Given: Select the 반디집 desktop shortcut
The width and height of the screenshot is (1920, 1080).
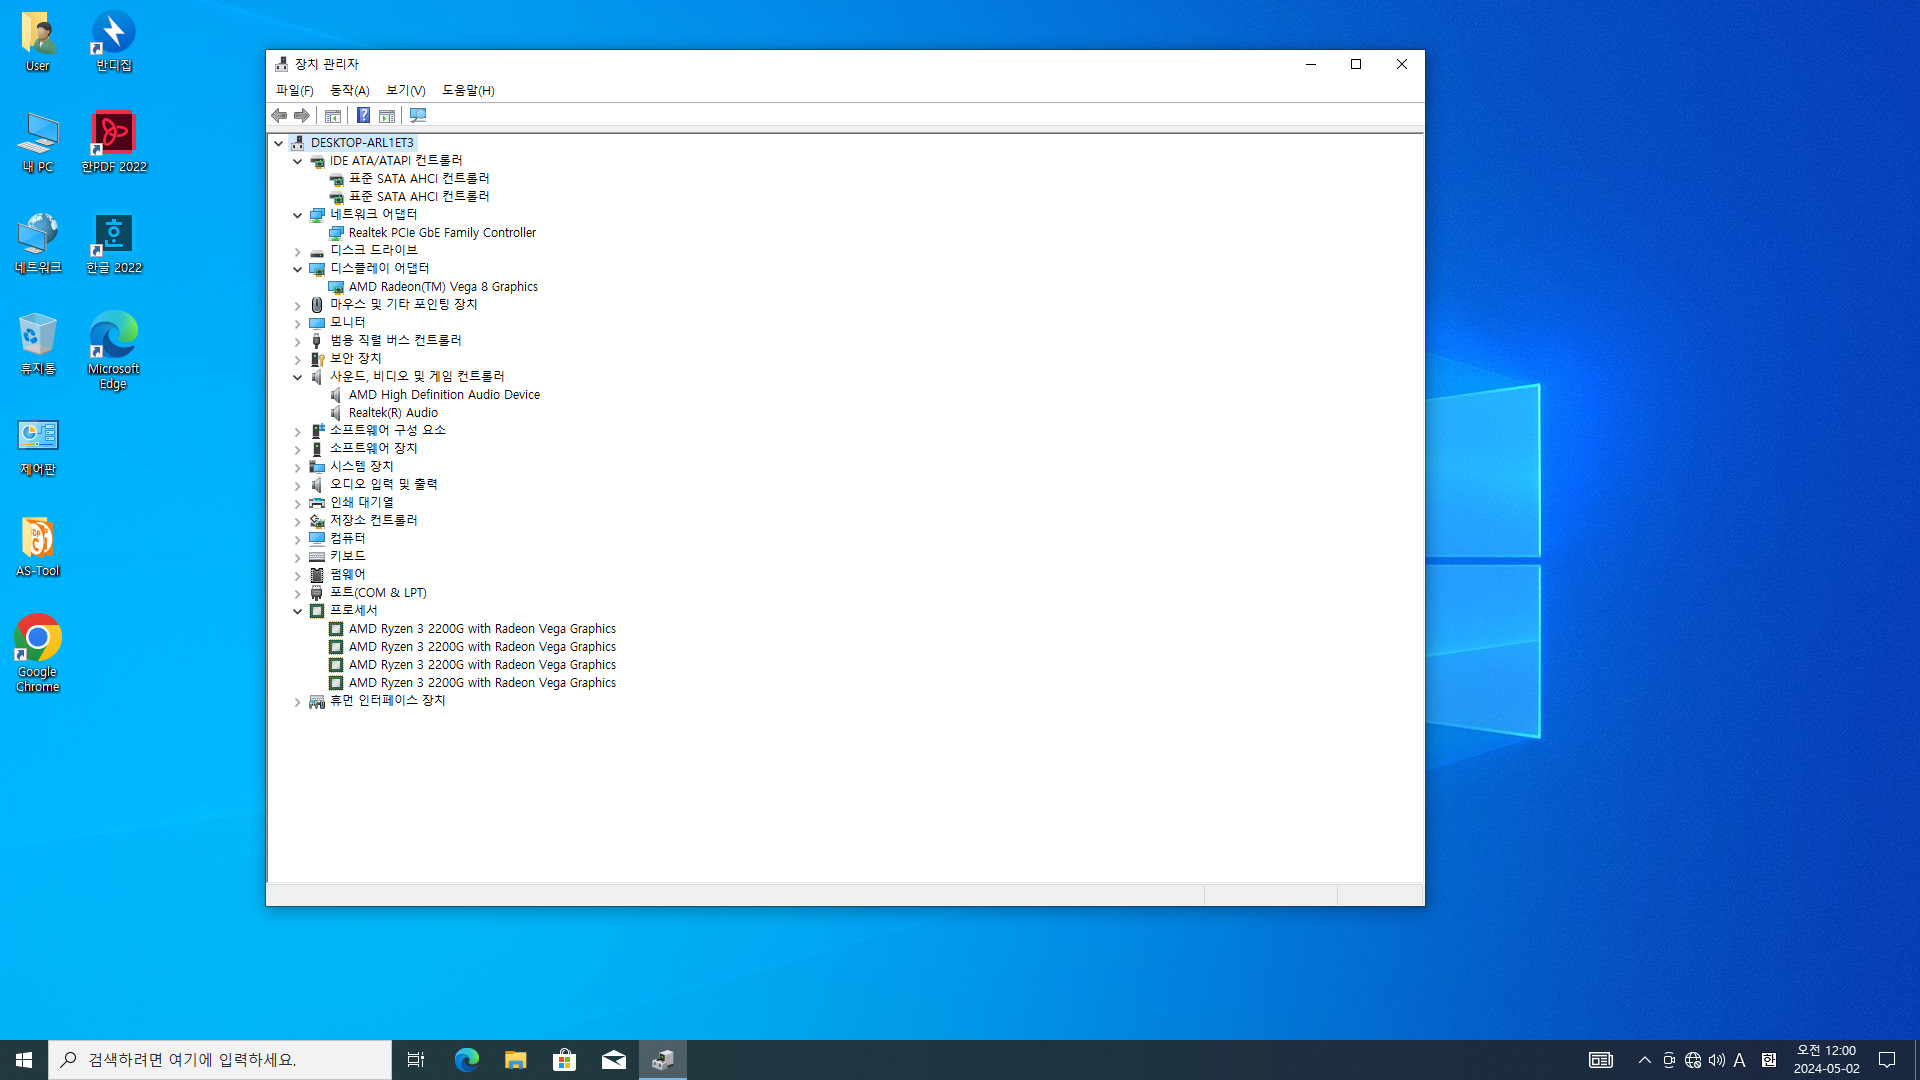Looking at the screenshot, I should point(114,41).
